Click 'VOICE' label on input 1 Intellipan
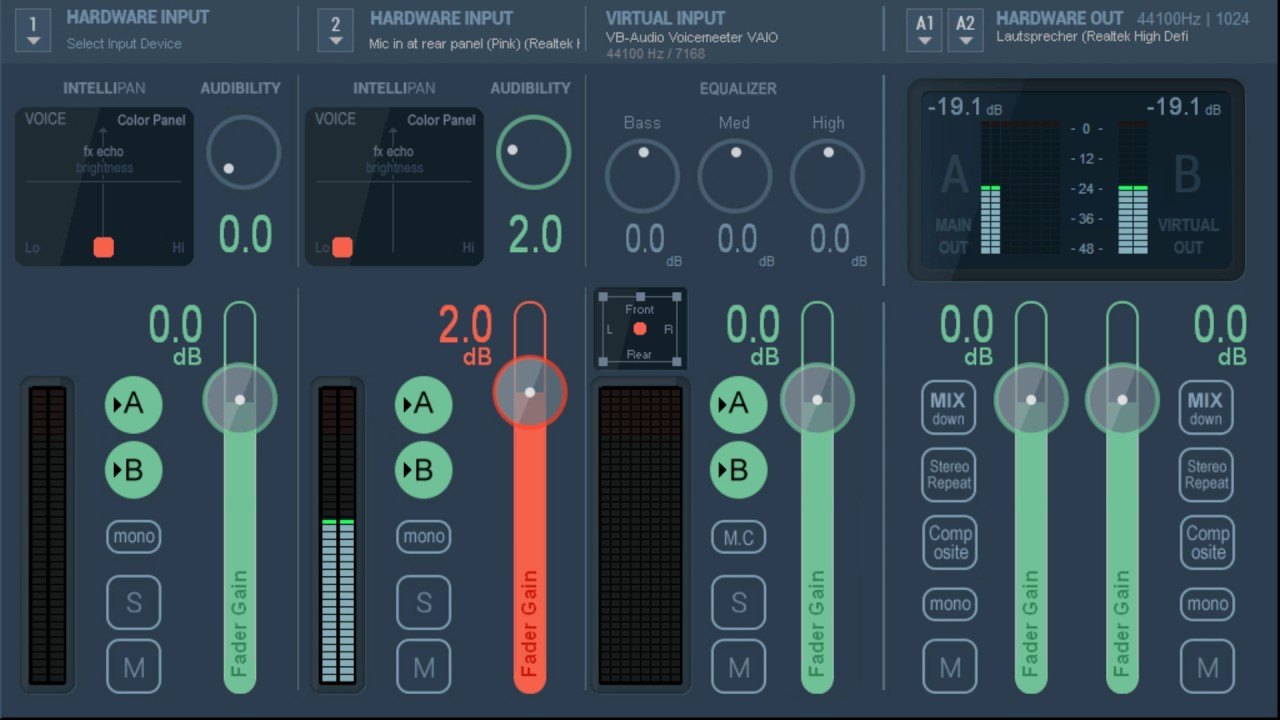1280x720 pixels. (45, 119)
